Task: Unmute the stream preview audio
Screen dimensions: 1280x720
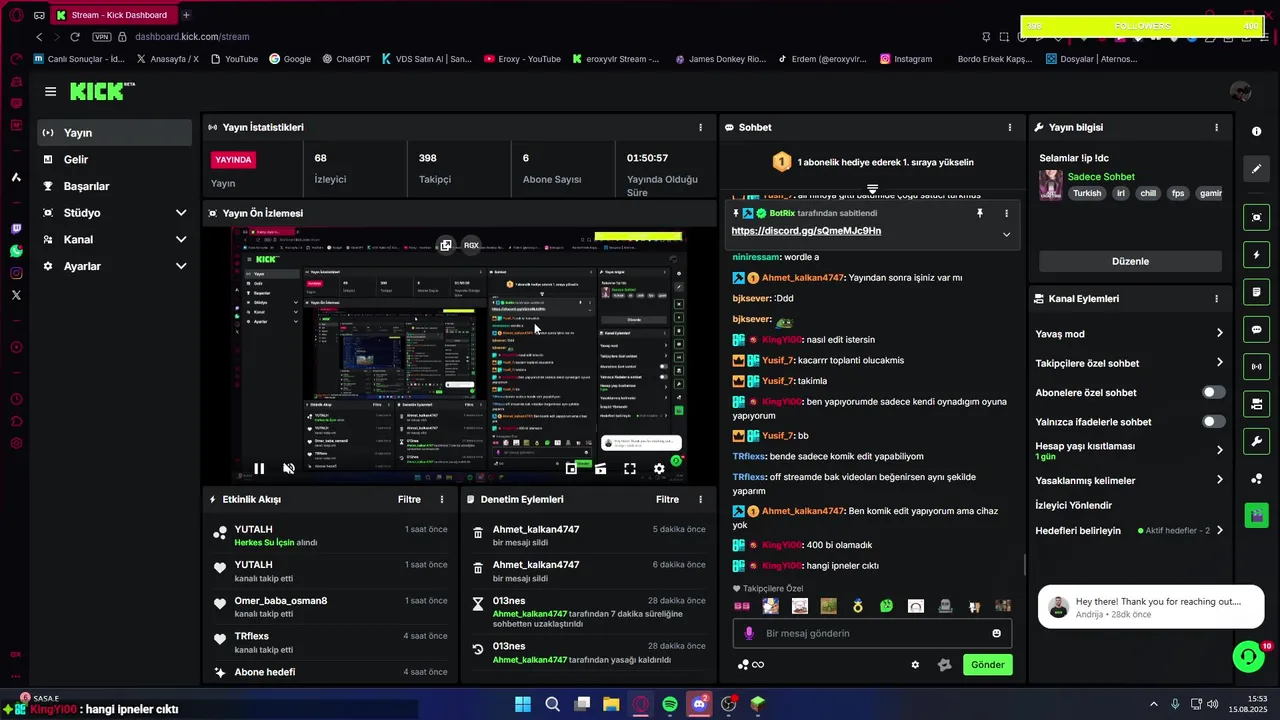Action: pyautogui.click(x=289, y=468)
